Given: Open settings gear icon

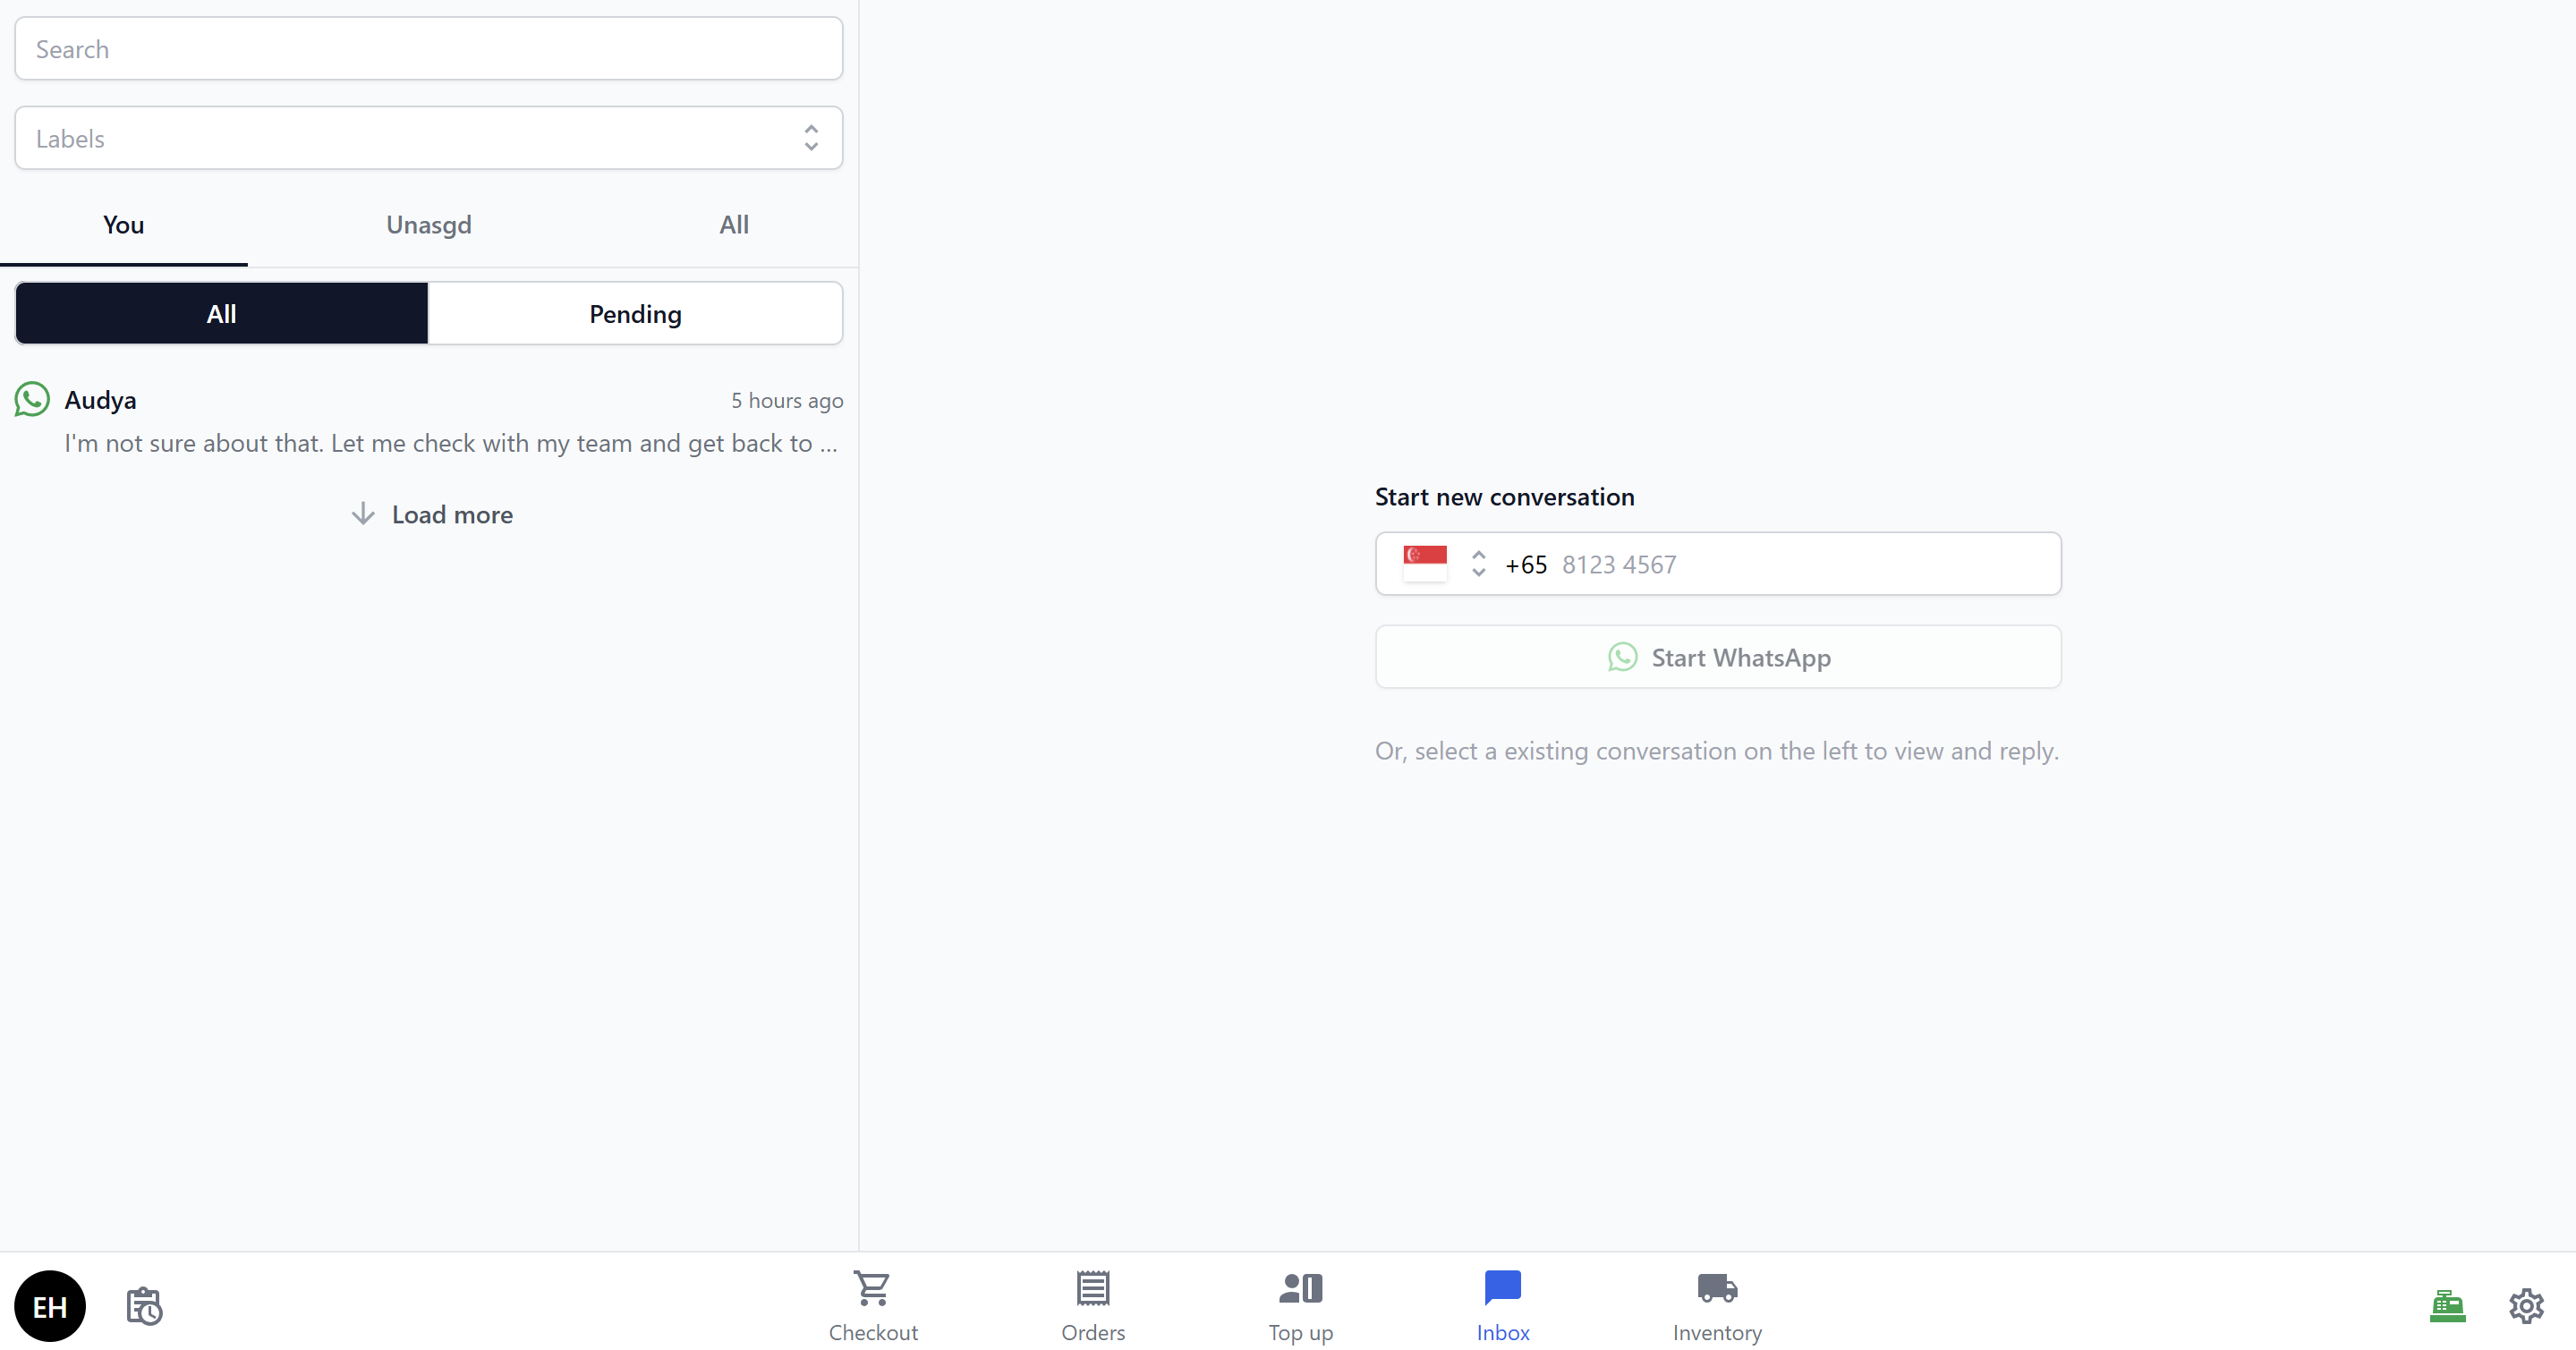Looking at the screenshot, I should tap(2525, 1305).
